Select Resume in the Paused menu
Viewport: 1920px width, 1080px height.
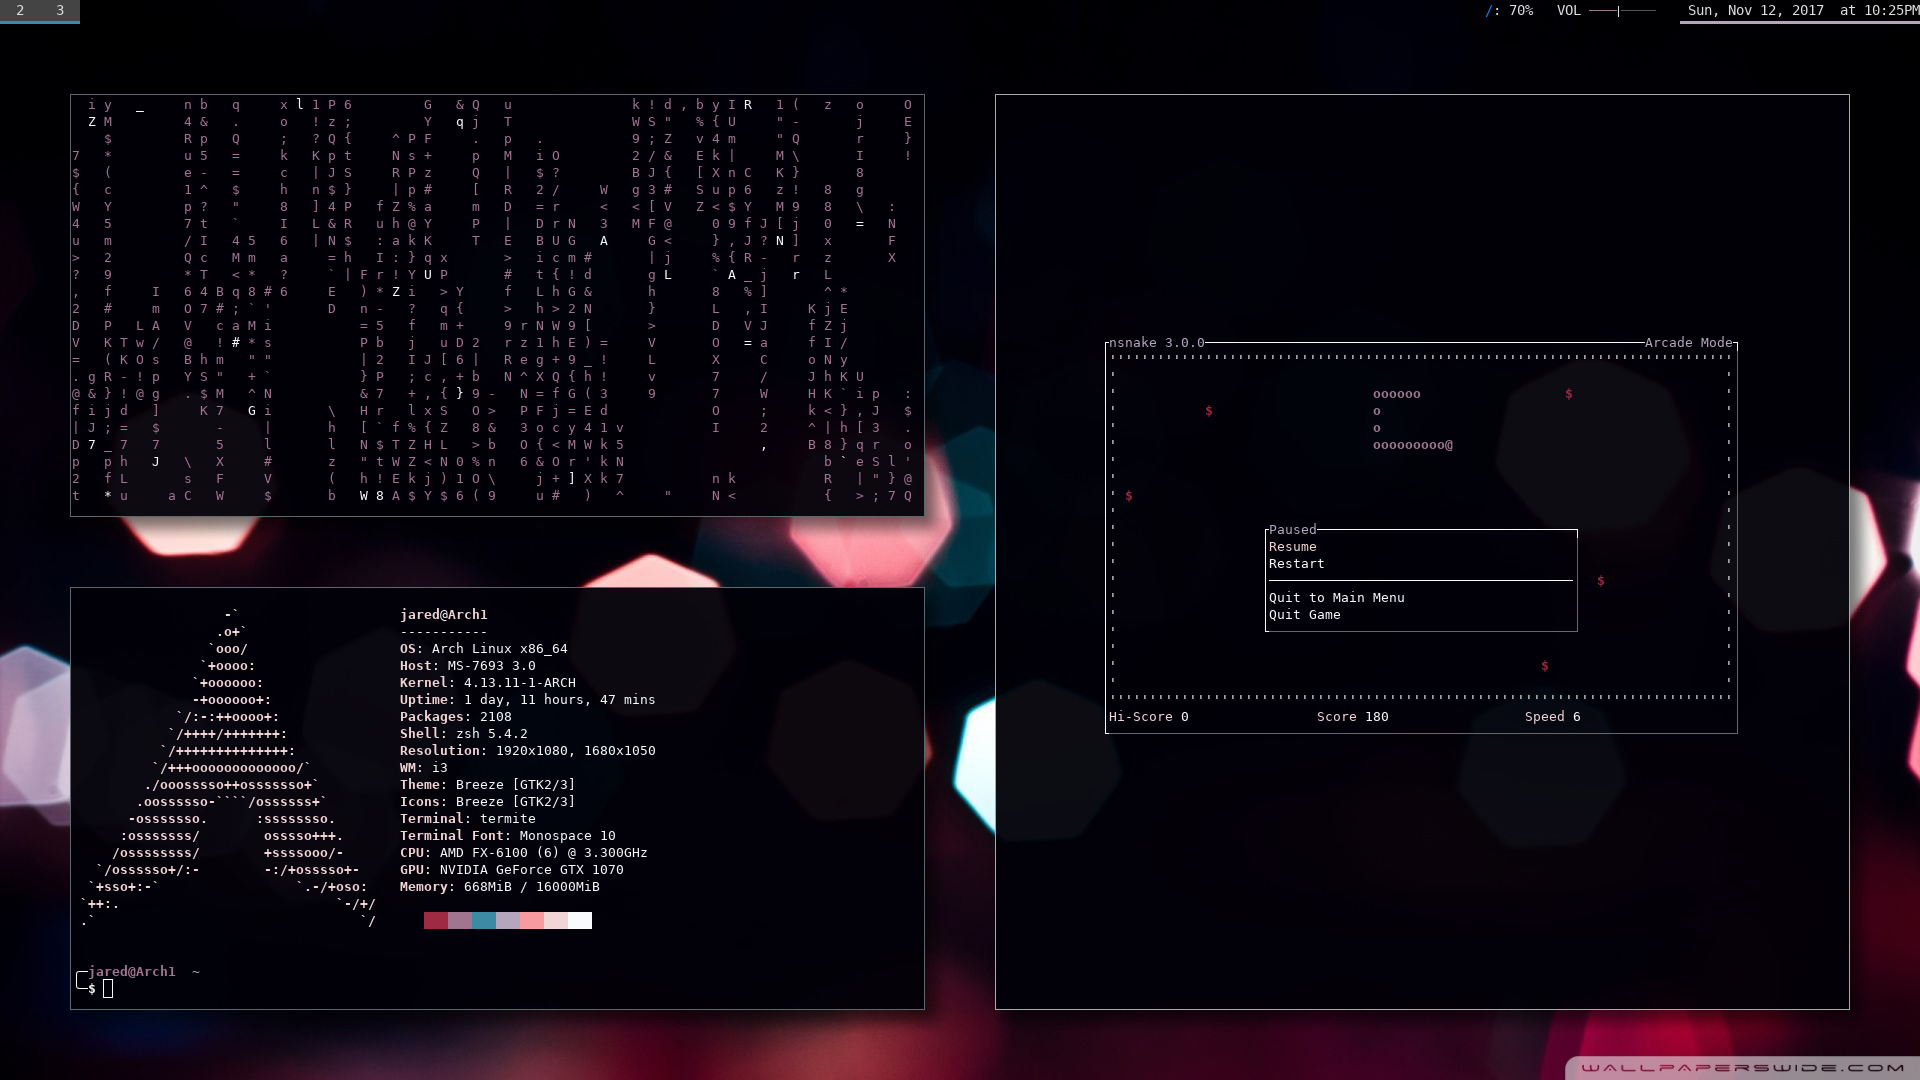coord(1292,547)
